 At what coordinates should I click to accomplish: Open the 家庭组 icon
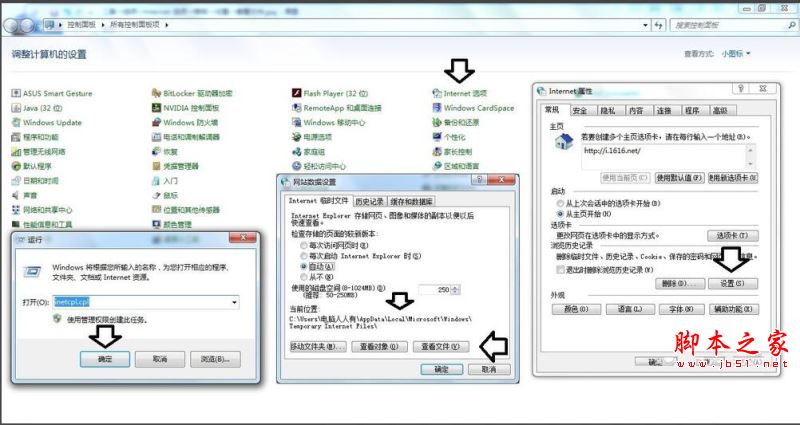pos(296,152)
